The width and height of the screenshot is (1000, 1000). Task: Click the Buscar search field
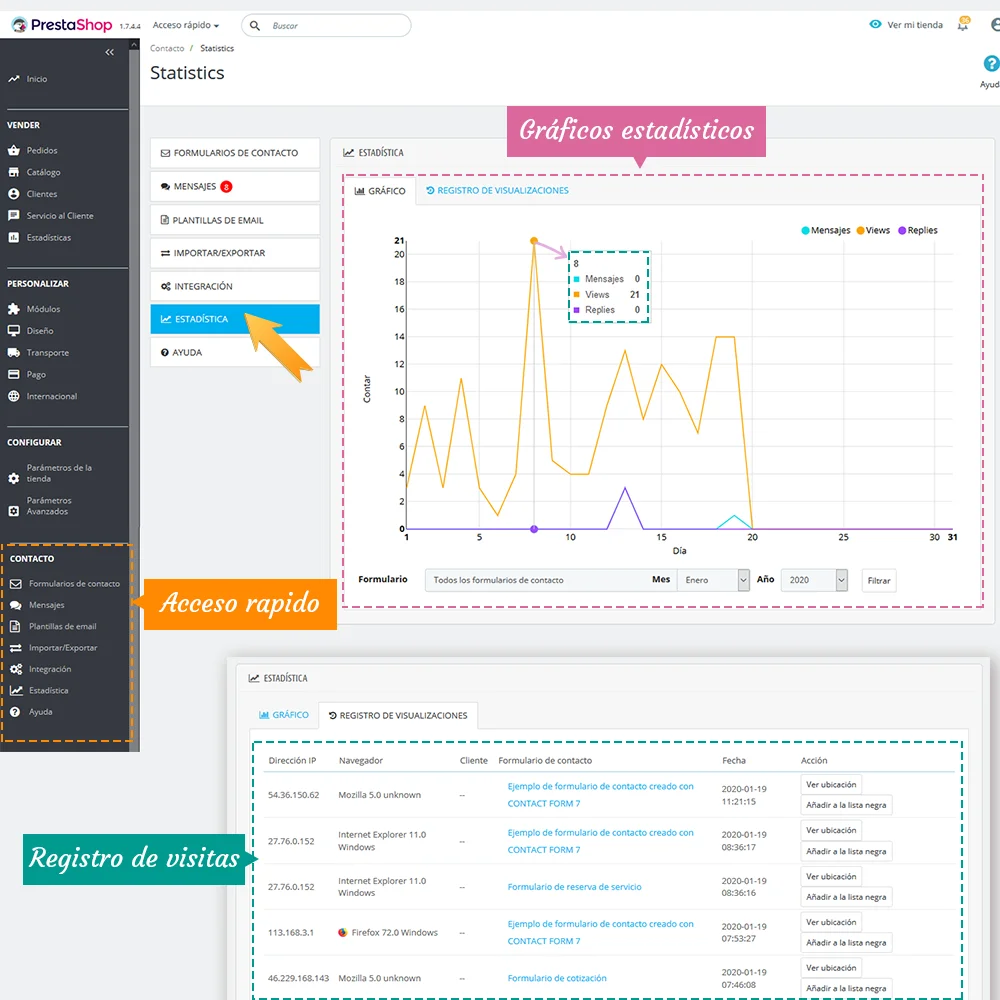[335, 25]
